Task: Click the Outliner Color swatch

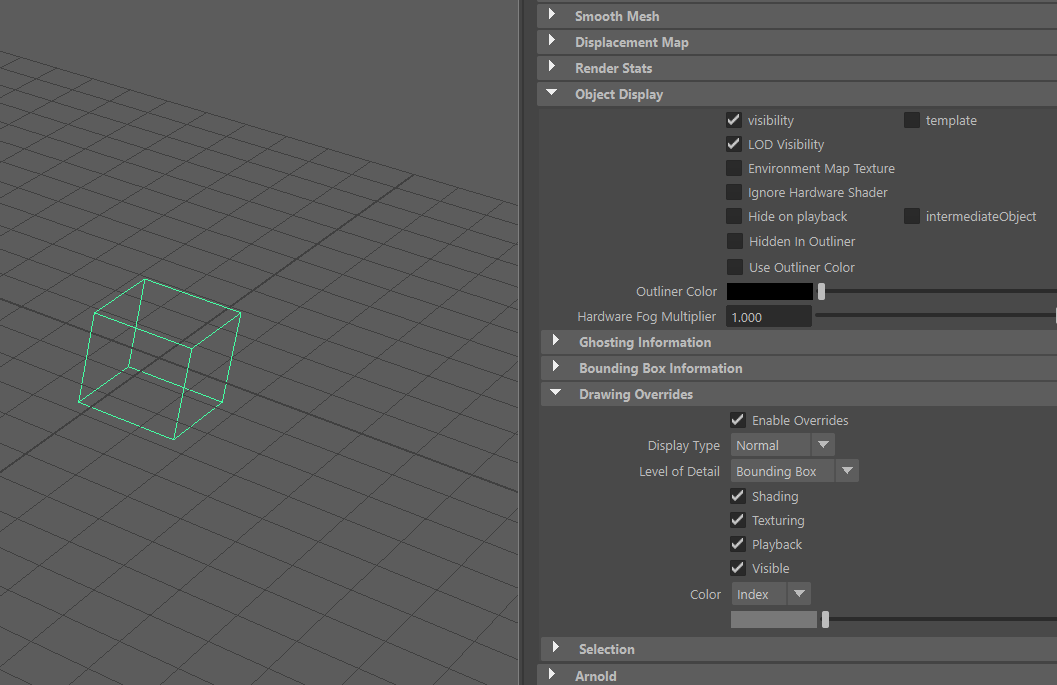Action: pos(770,291)
